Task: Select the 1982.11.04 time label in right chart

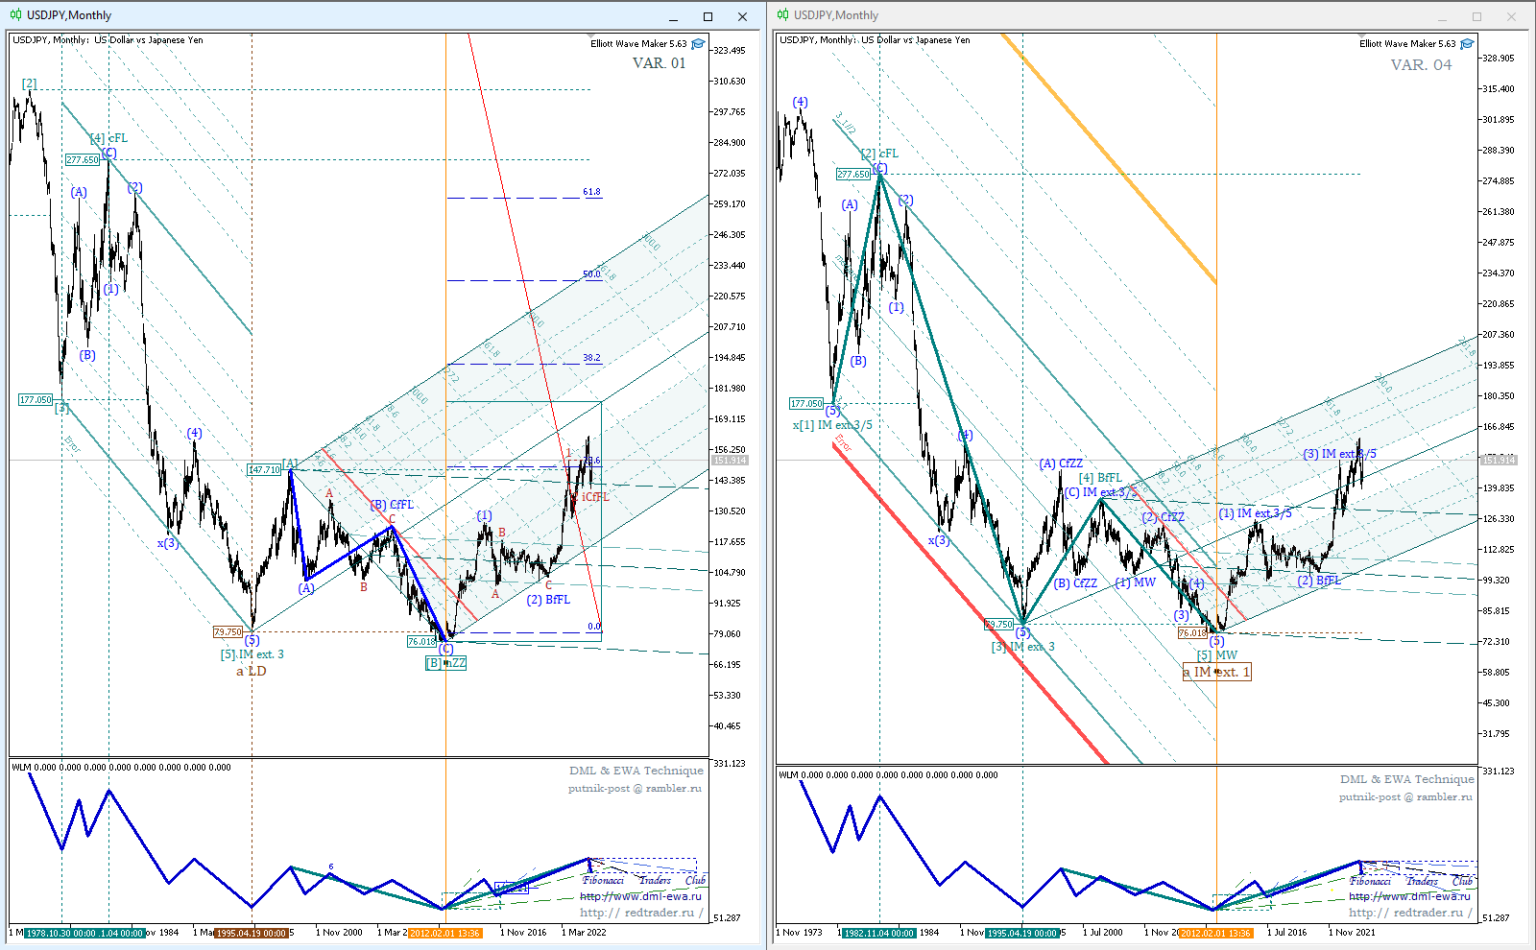Action: 878,933
